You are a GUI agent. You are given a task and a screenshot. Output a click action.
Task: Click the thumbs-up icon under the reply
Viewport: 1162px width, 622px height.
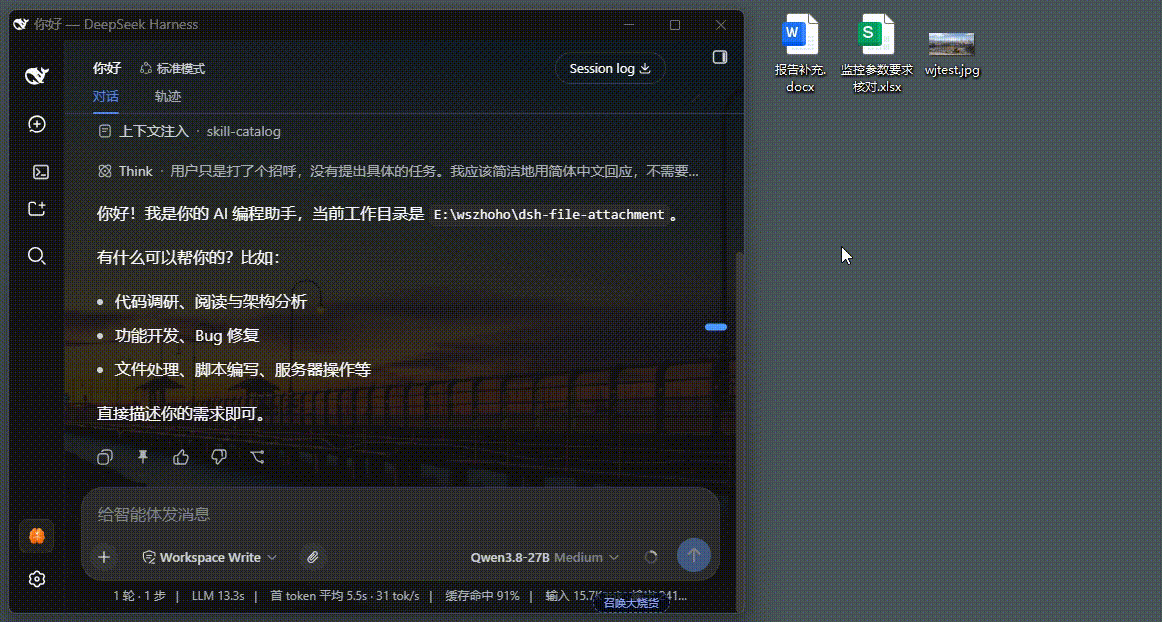point(181,457)
